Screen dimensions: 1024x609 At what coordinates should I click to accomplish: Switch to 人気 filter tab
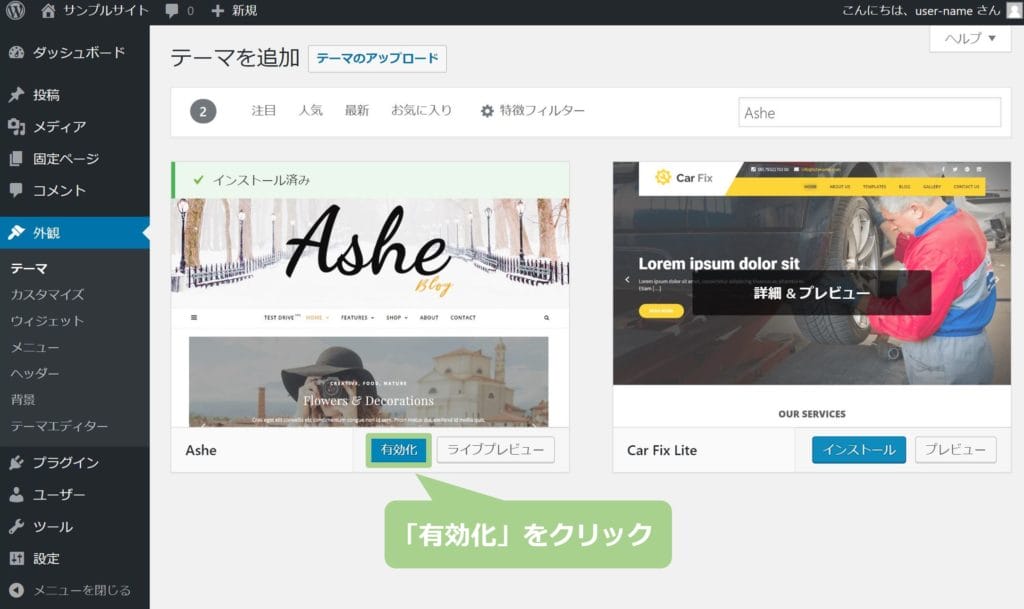[x=311, y=111]
